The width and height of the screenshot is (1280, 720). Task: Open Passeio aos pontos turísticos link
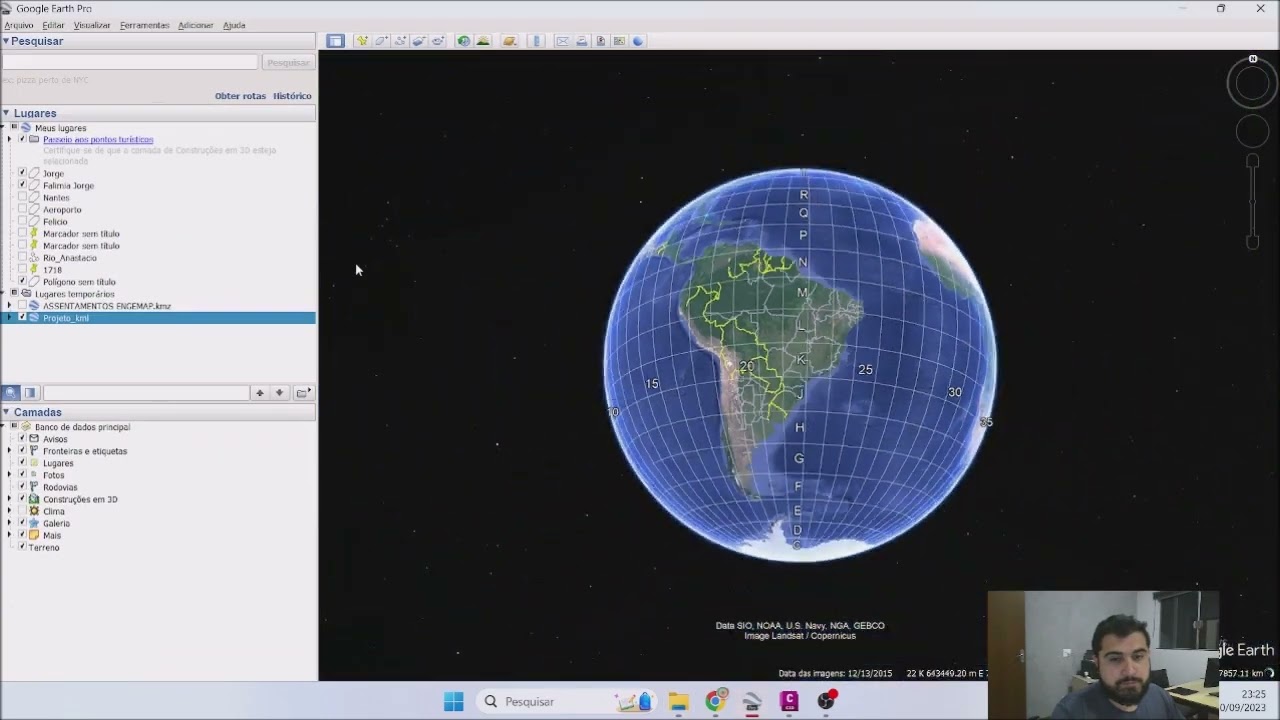coord(98,139)
